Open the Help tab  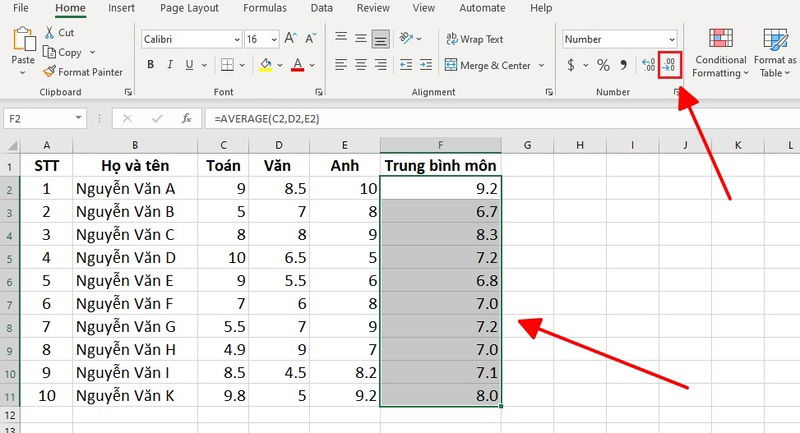click(541, 8)
